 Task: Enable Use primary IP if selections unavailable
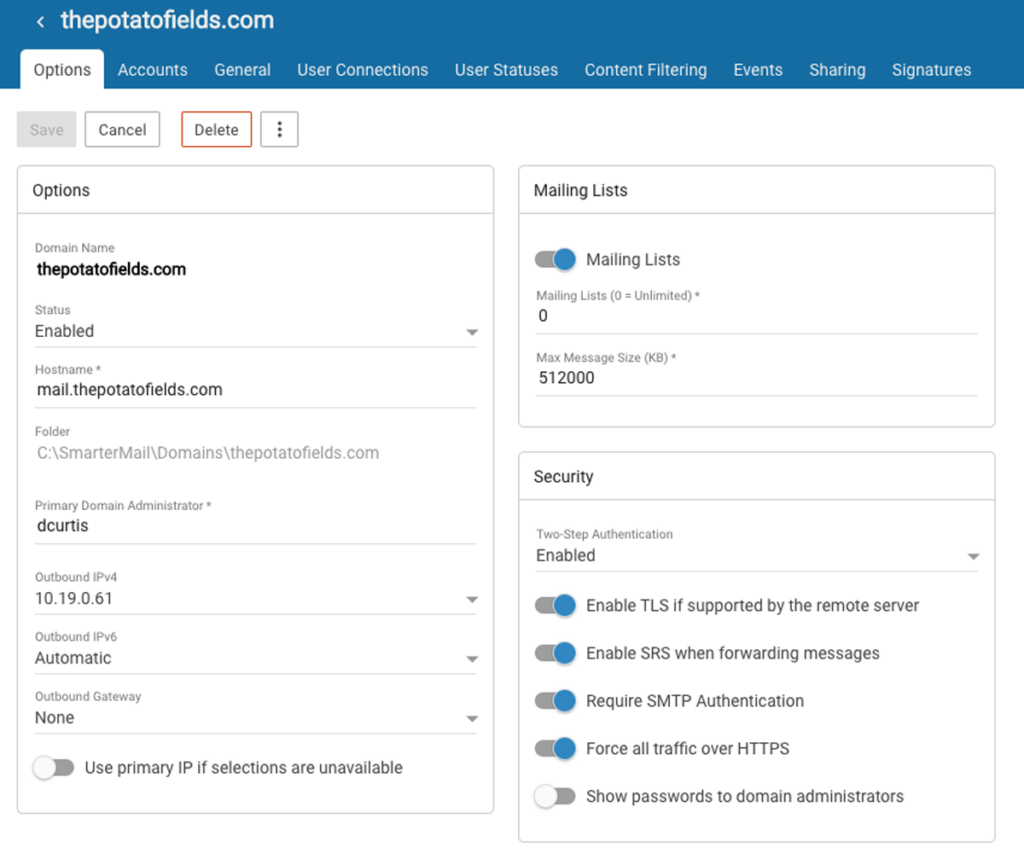tap(54, 768)
